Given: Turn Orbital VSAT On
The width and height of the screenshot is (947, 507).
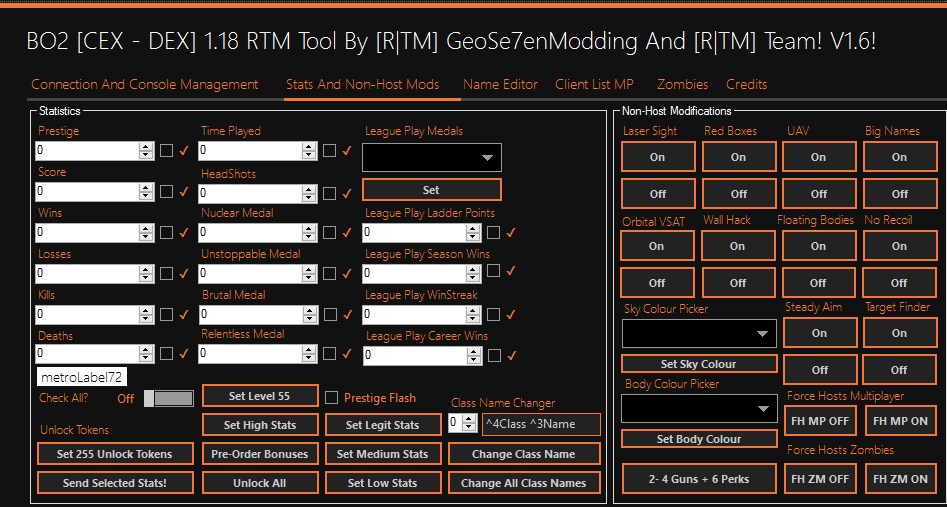Looking at the screenshot, I should coord(657,246).
